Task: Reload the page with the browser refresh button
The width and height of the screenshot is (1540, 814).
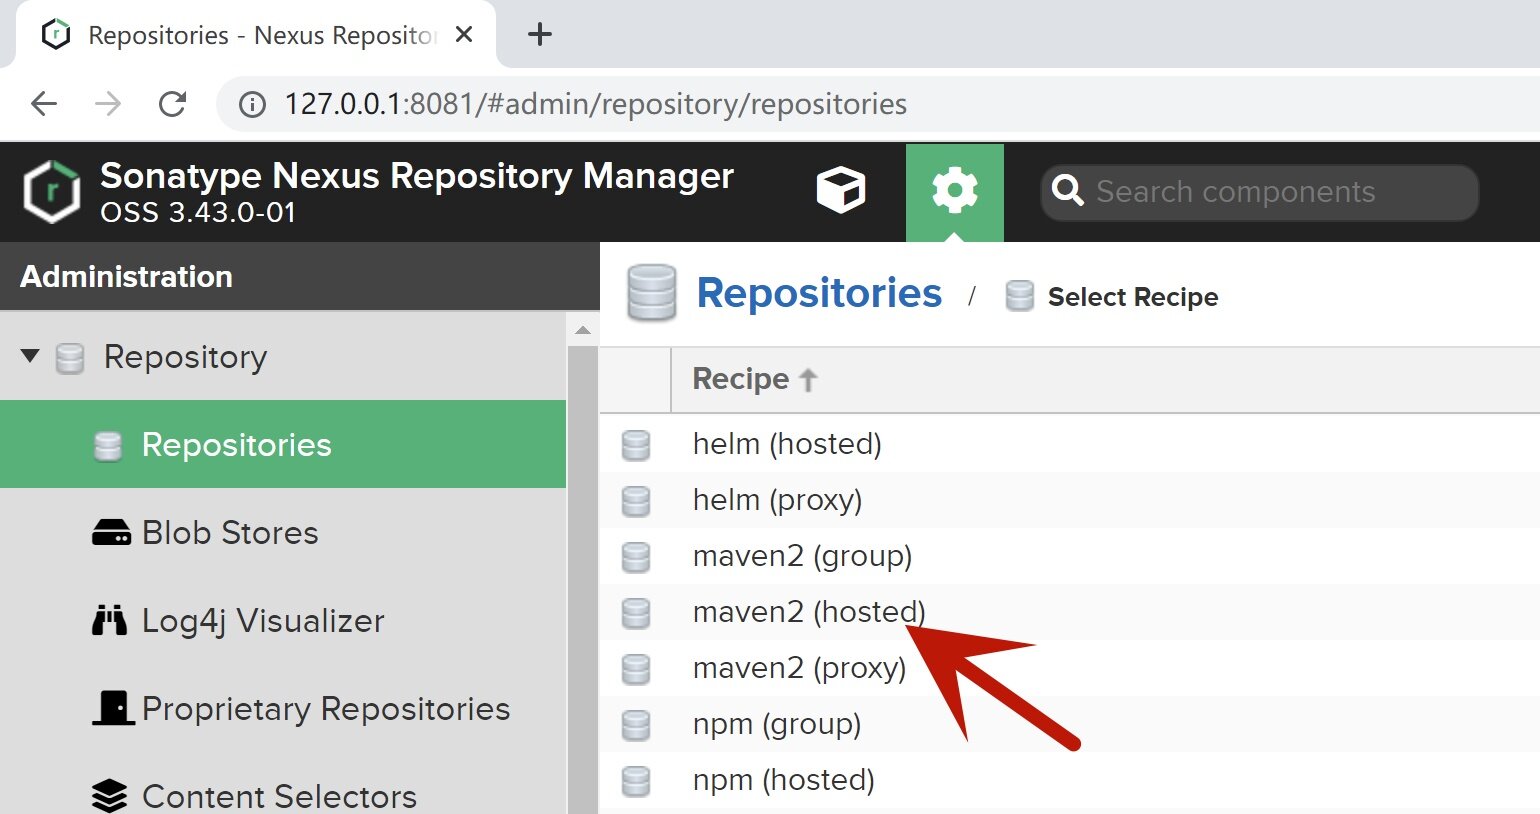Action: (x=172, y=104)
